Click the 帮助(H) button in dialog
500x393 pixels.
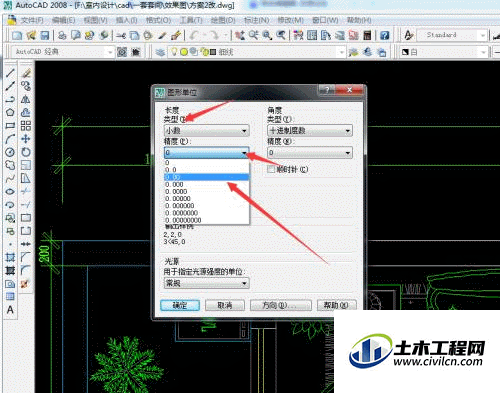(x=337, y=305)
